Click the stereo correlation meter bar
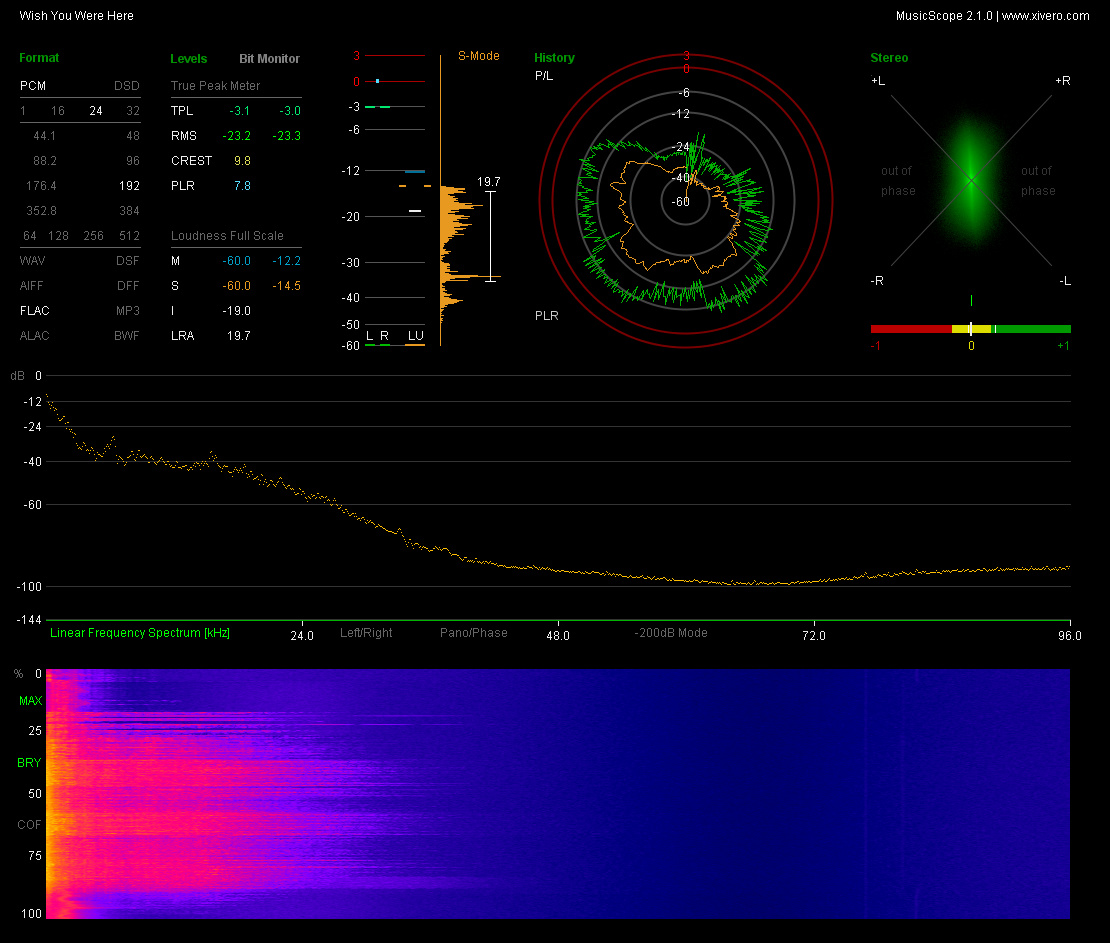1110x945 pixels. click(x=970, y=329)
